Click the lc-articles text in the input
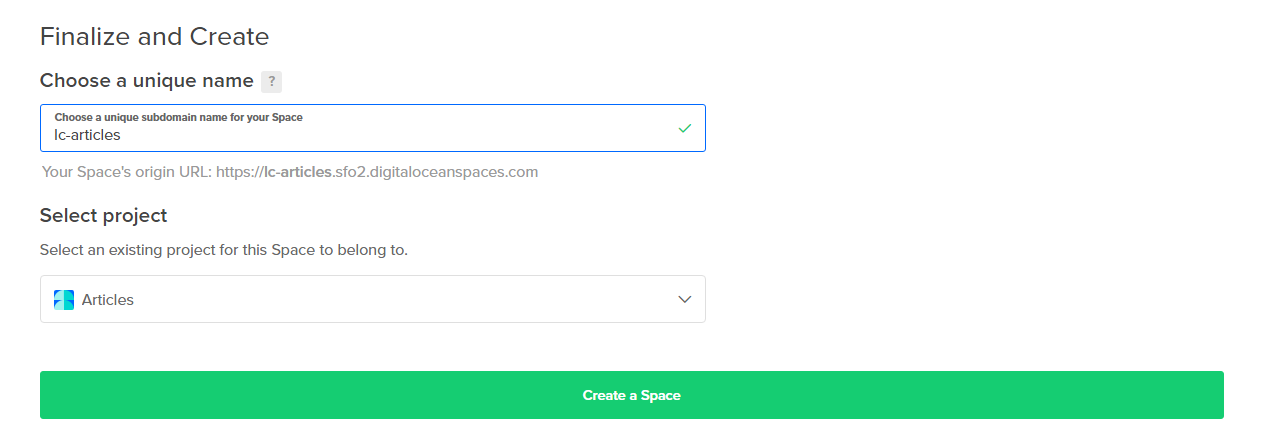 coord(88,135)
